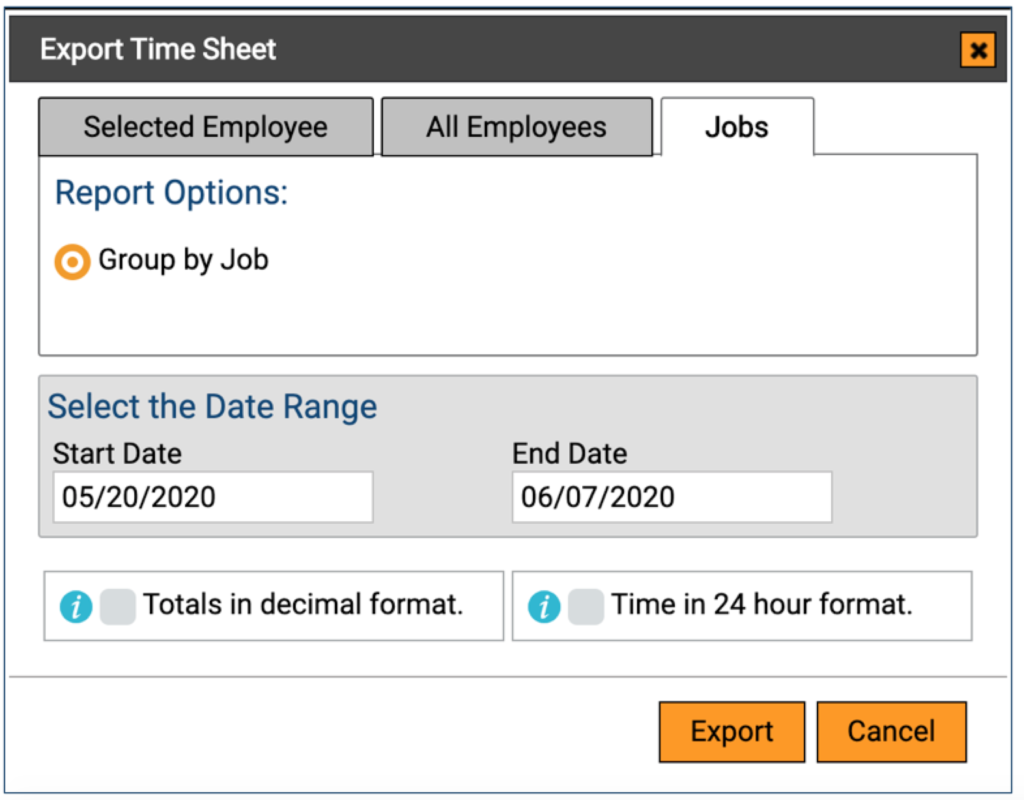Click the 'End Date' field label
1024x800 pixels.
pyautogui.click(x=569, y=453)
